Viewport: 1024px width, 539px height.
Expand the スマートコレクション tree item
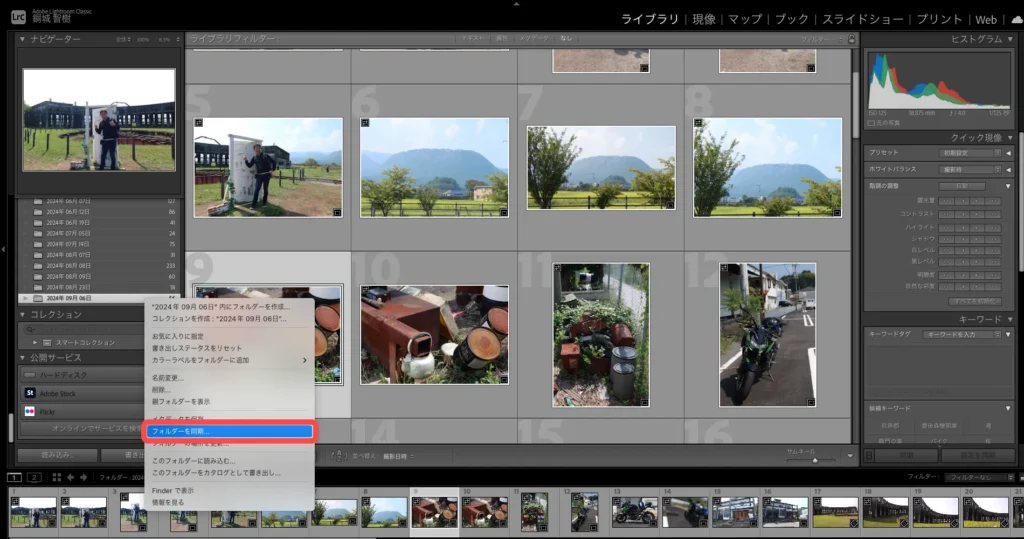point(36,342)
